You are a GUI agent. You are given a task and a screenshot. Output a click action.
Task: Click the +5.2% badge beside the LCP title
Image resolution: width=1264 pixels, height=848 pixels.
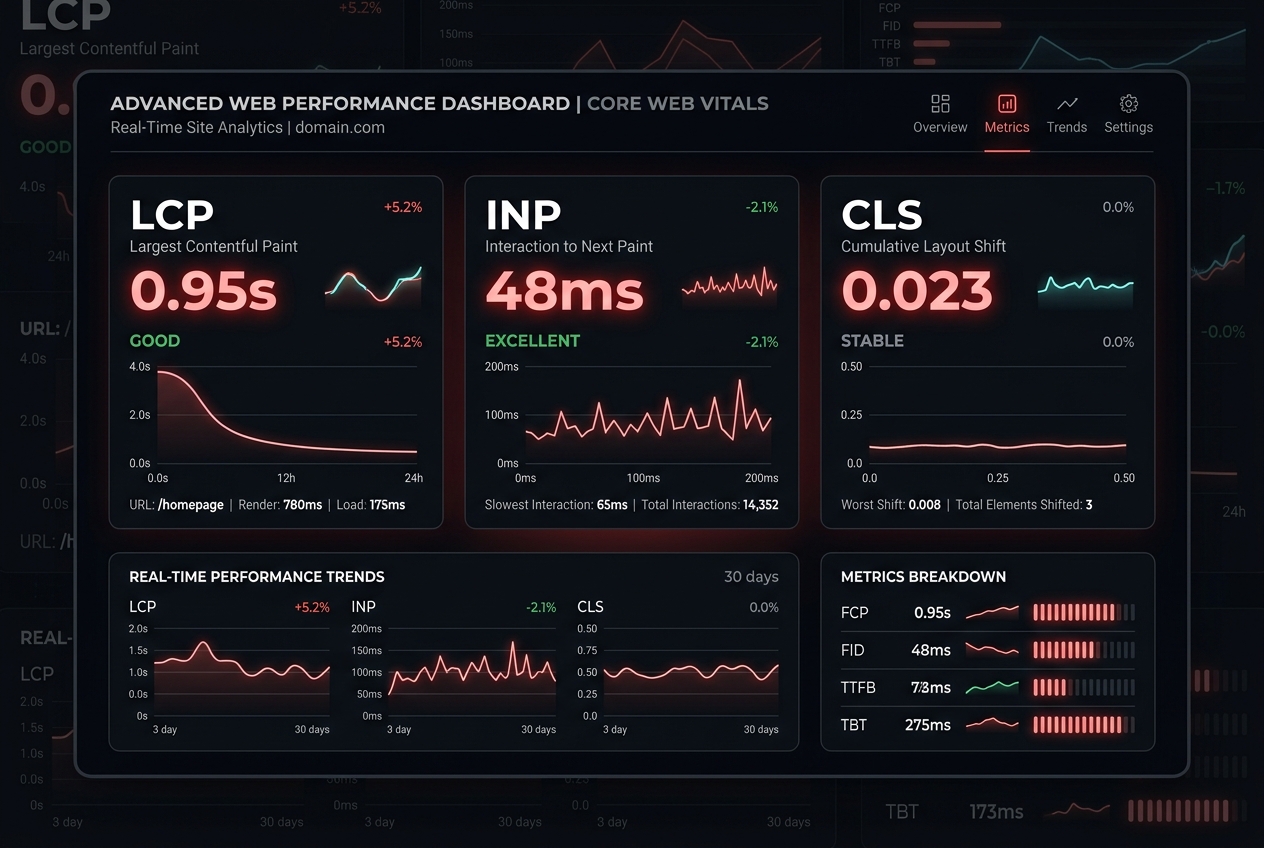coord(403,207)
